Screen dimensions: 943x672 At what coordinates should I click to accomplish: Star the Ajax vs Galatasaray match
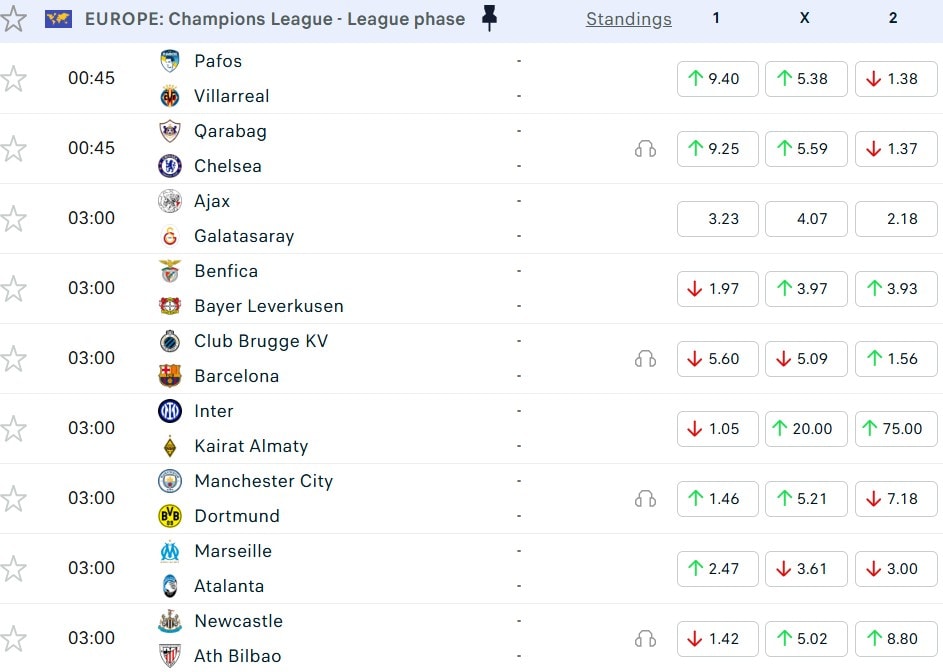13,219
